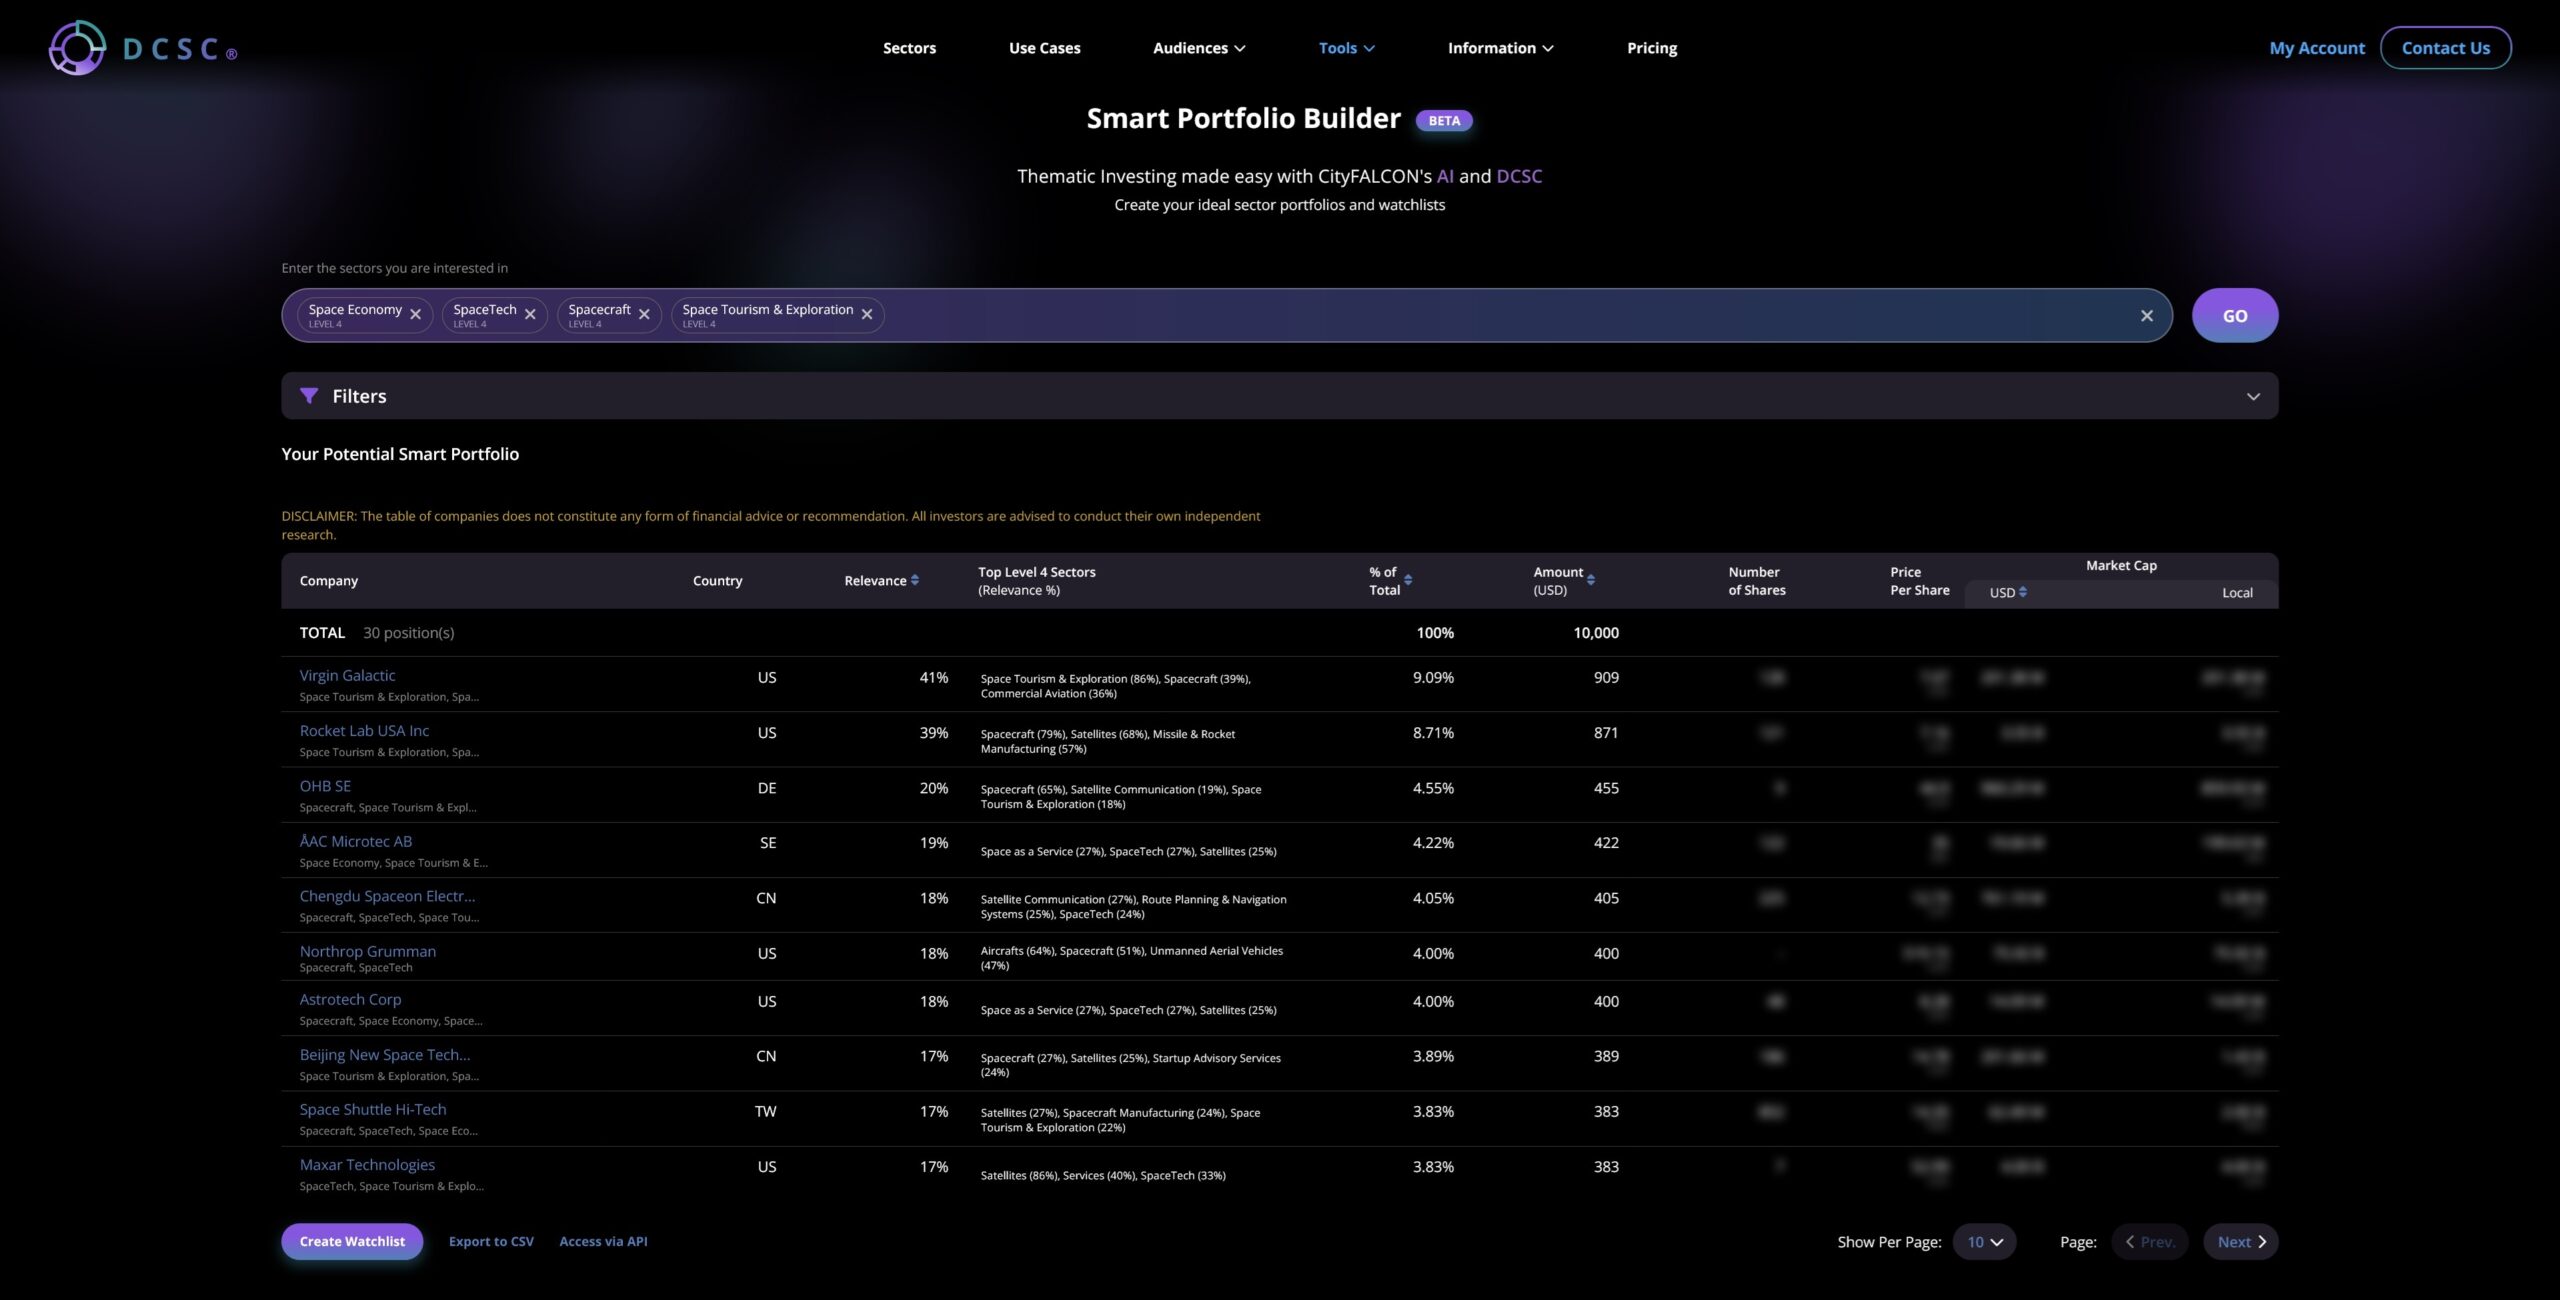Open the Rocket Lab USA Inc link
2560x1300 pixels.
(x=364, y=731)
